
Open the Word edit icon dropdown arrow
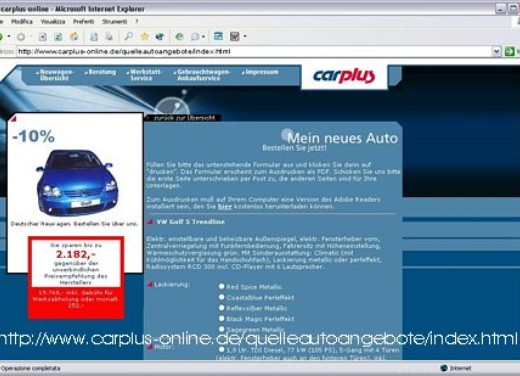pyautogui.click(x=245, y=36)
